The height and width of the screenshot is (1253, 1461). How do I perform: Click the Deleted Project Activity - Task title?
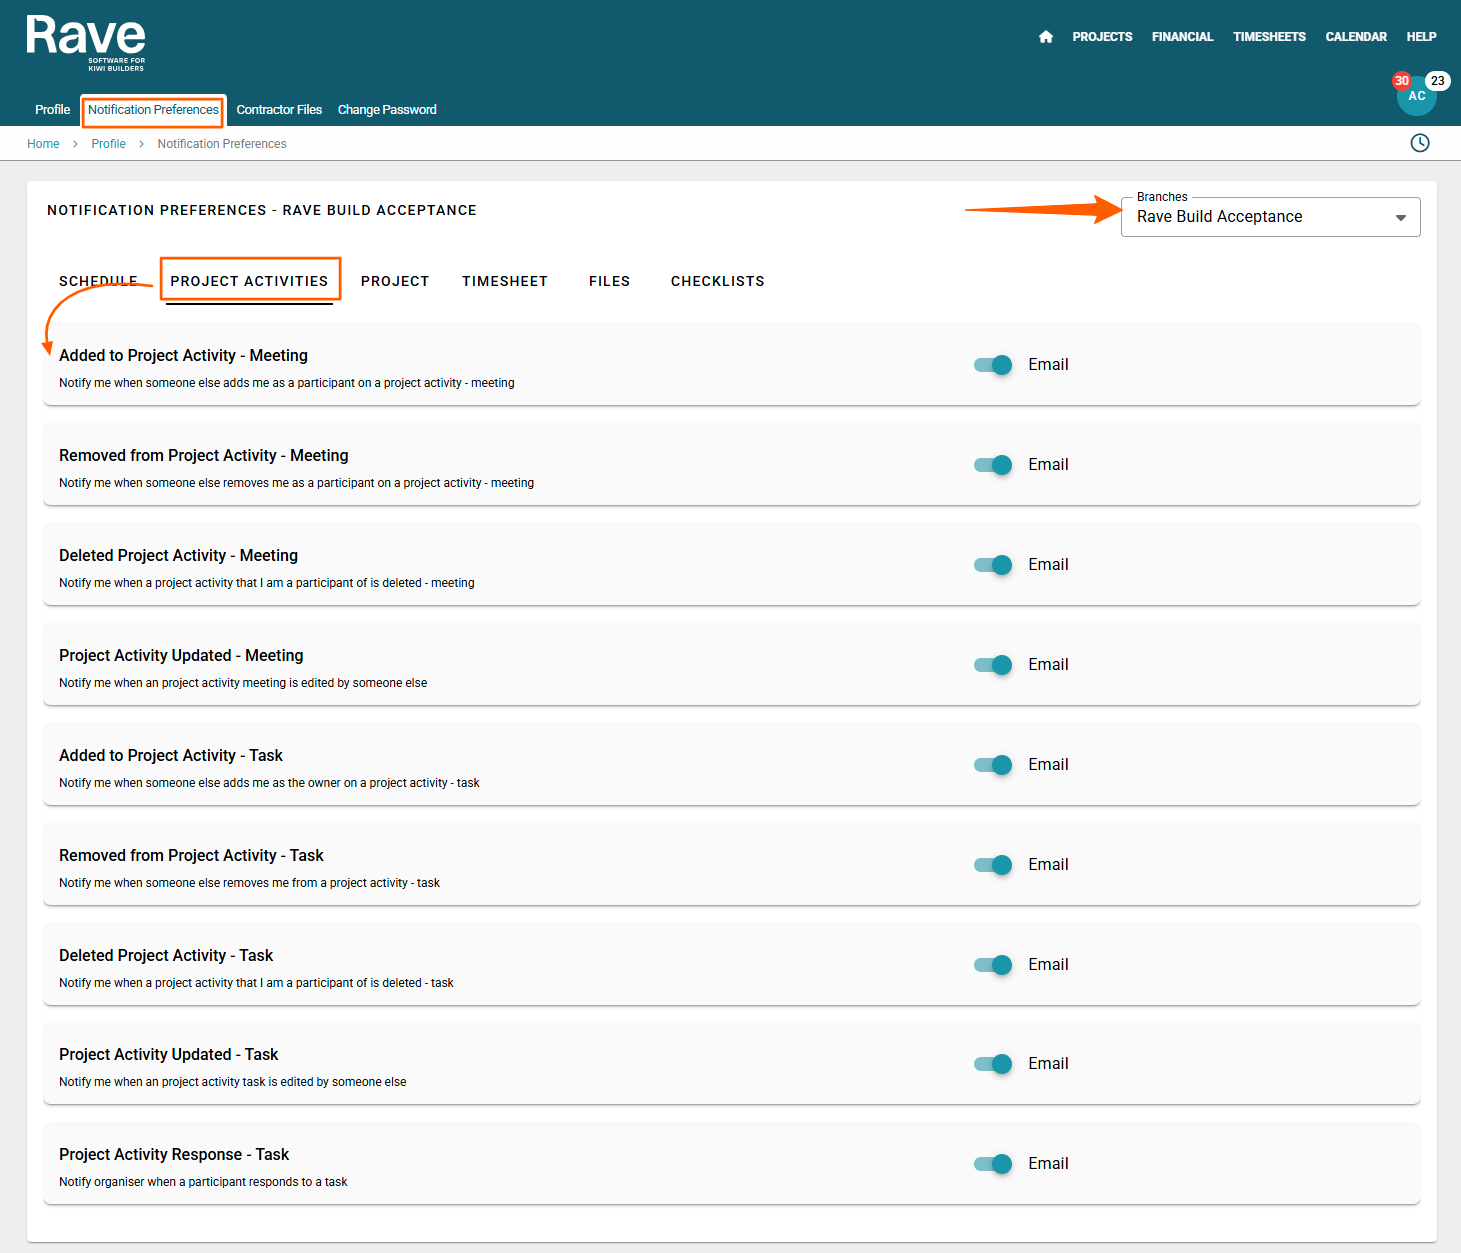pyautogui.click(x=166, y=956)
